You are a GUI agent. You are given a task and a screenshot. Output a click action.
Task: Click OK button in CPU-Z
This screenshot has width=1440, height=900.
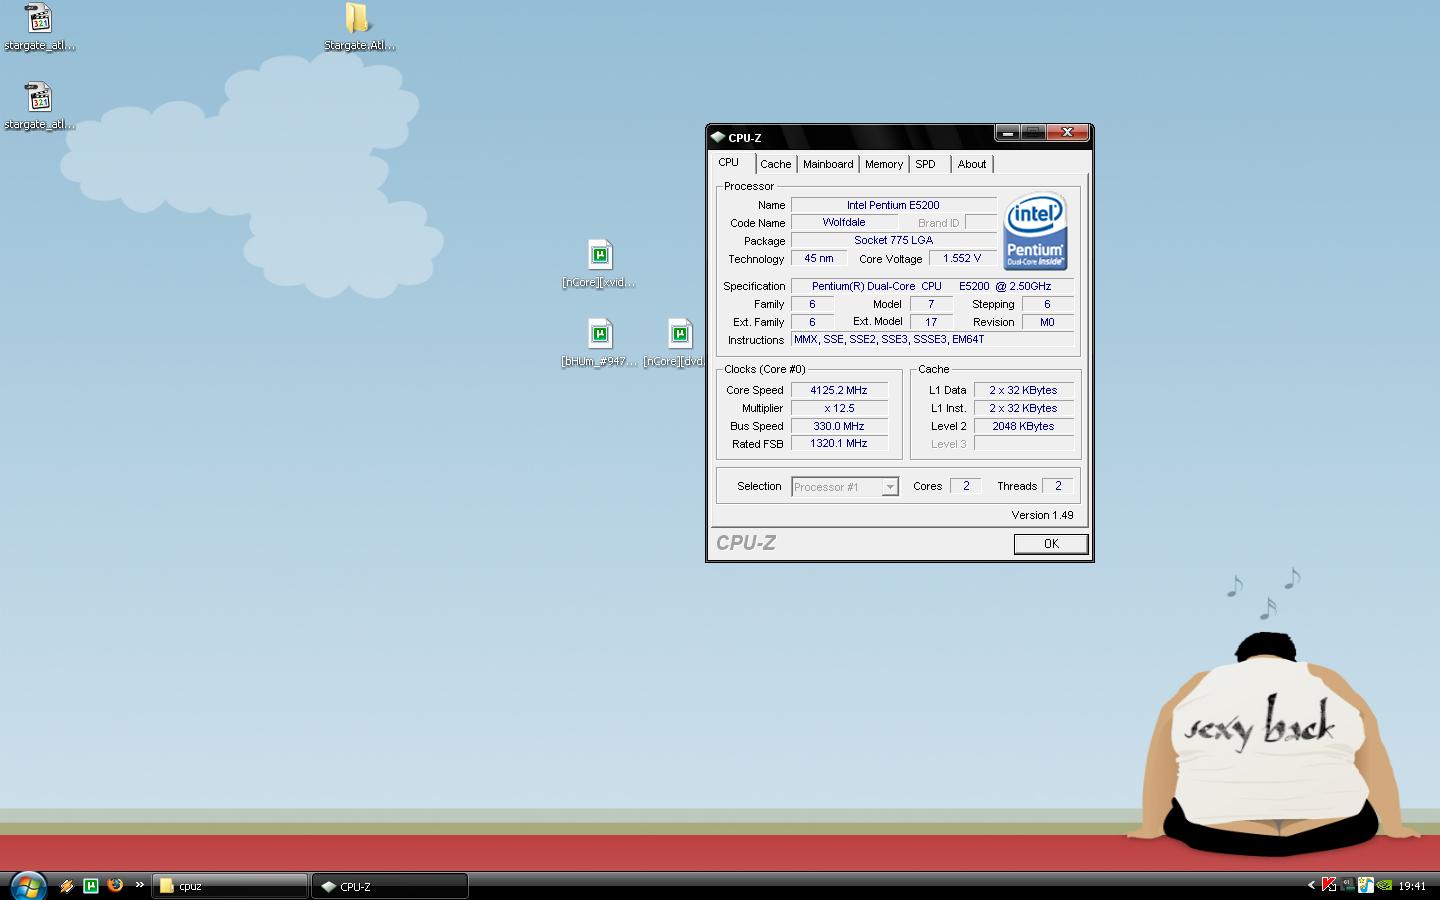pos(1051,544)
